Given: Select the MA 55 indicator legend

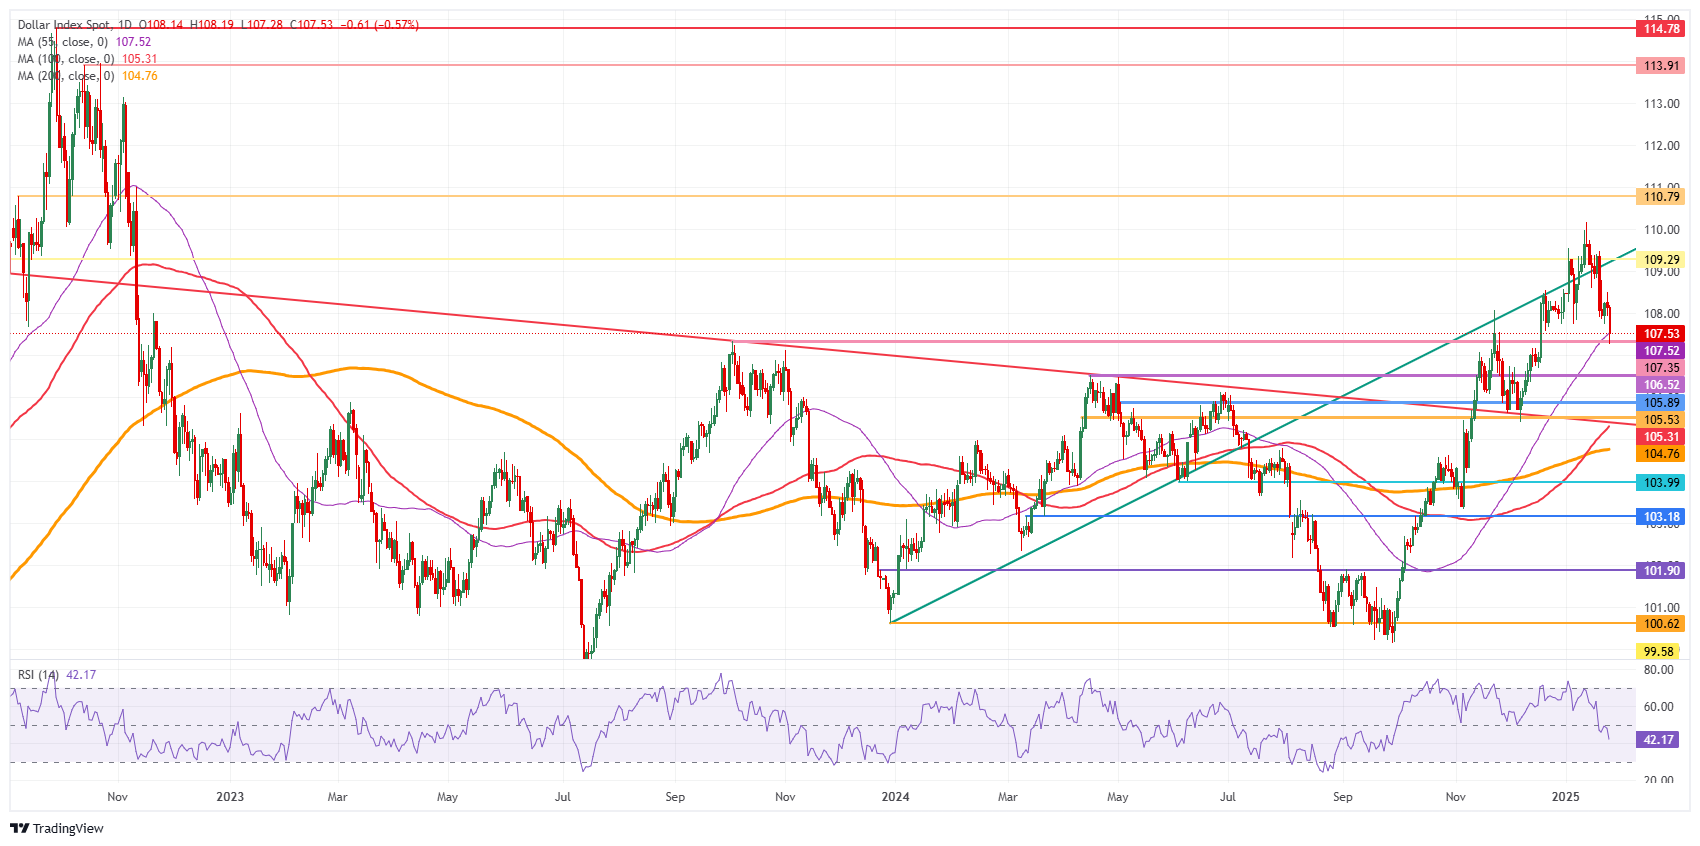Looking at the screenshot, I should click(x=62, y=42).
